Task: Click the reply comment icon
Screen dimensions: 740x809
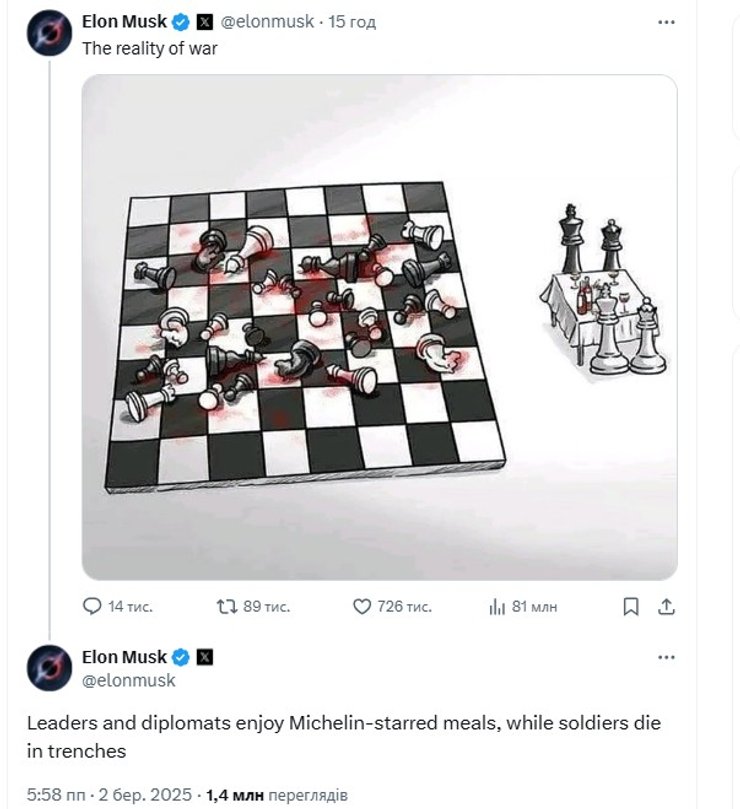Action: (92, 606)
